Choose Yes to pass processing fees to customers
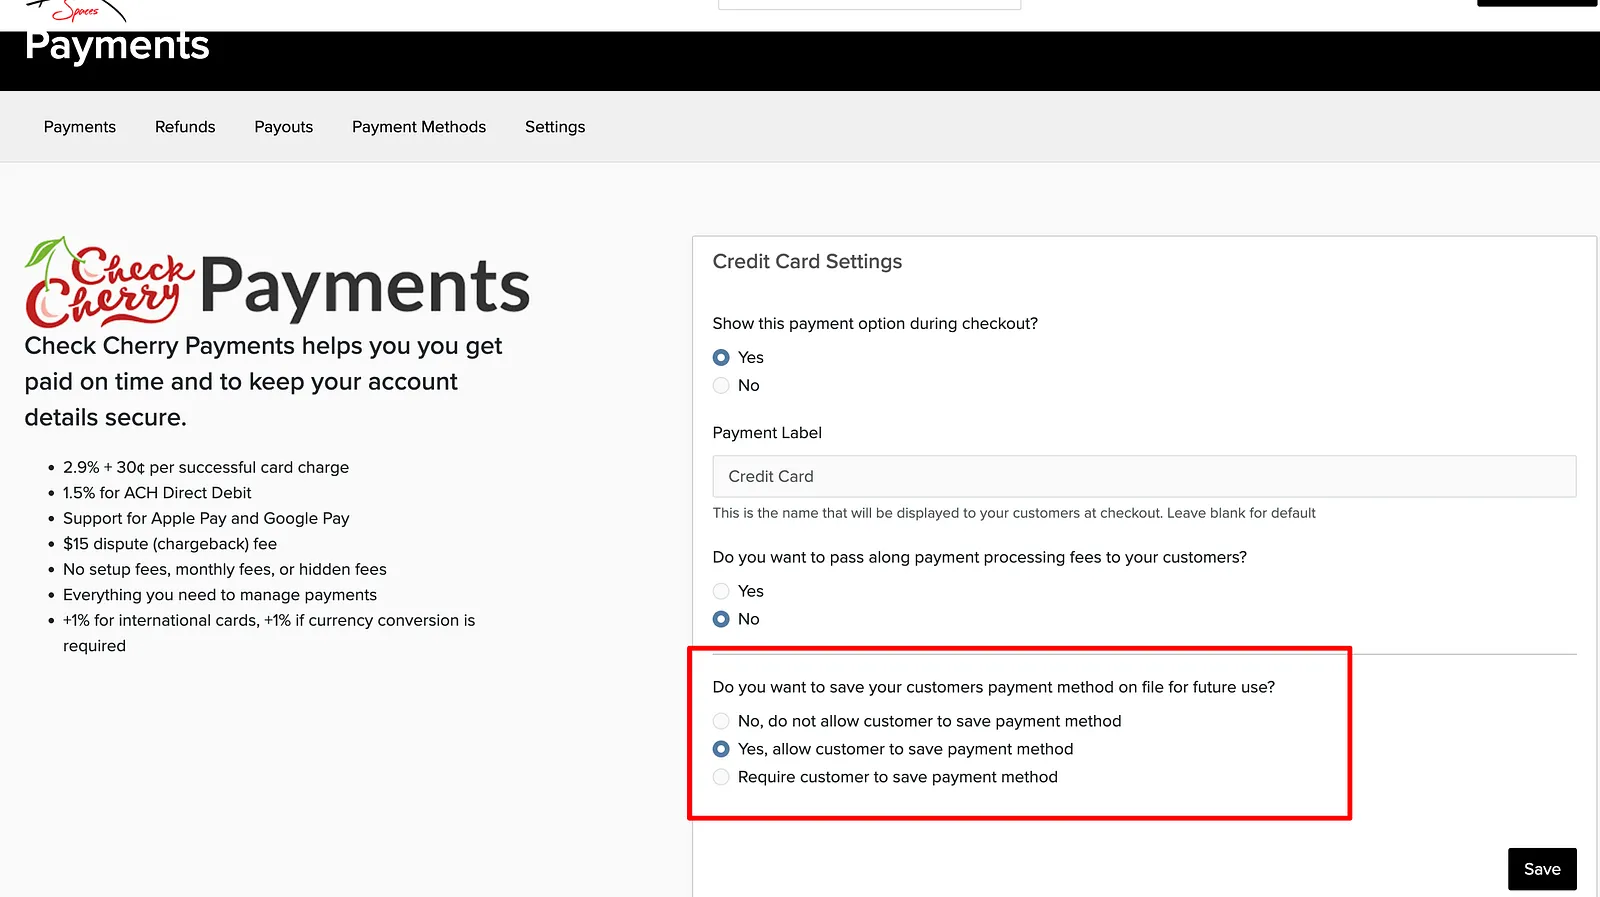This screenshot has width=1600, height=897. click(x=721, y=592)
